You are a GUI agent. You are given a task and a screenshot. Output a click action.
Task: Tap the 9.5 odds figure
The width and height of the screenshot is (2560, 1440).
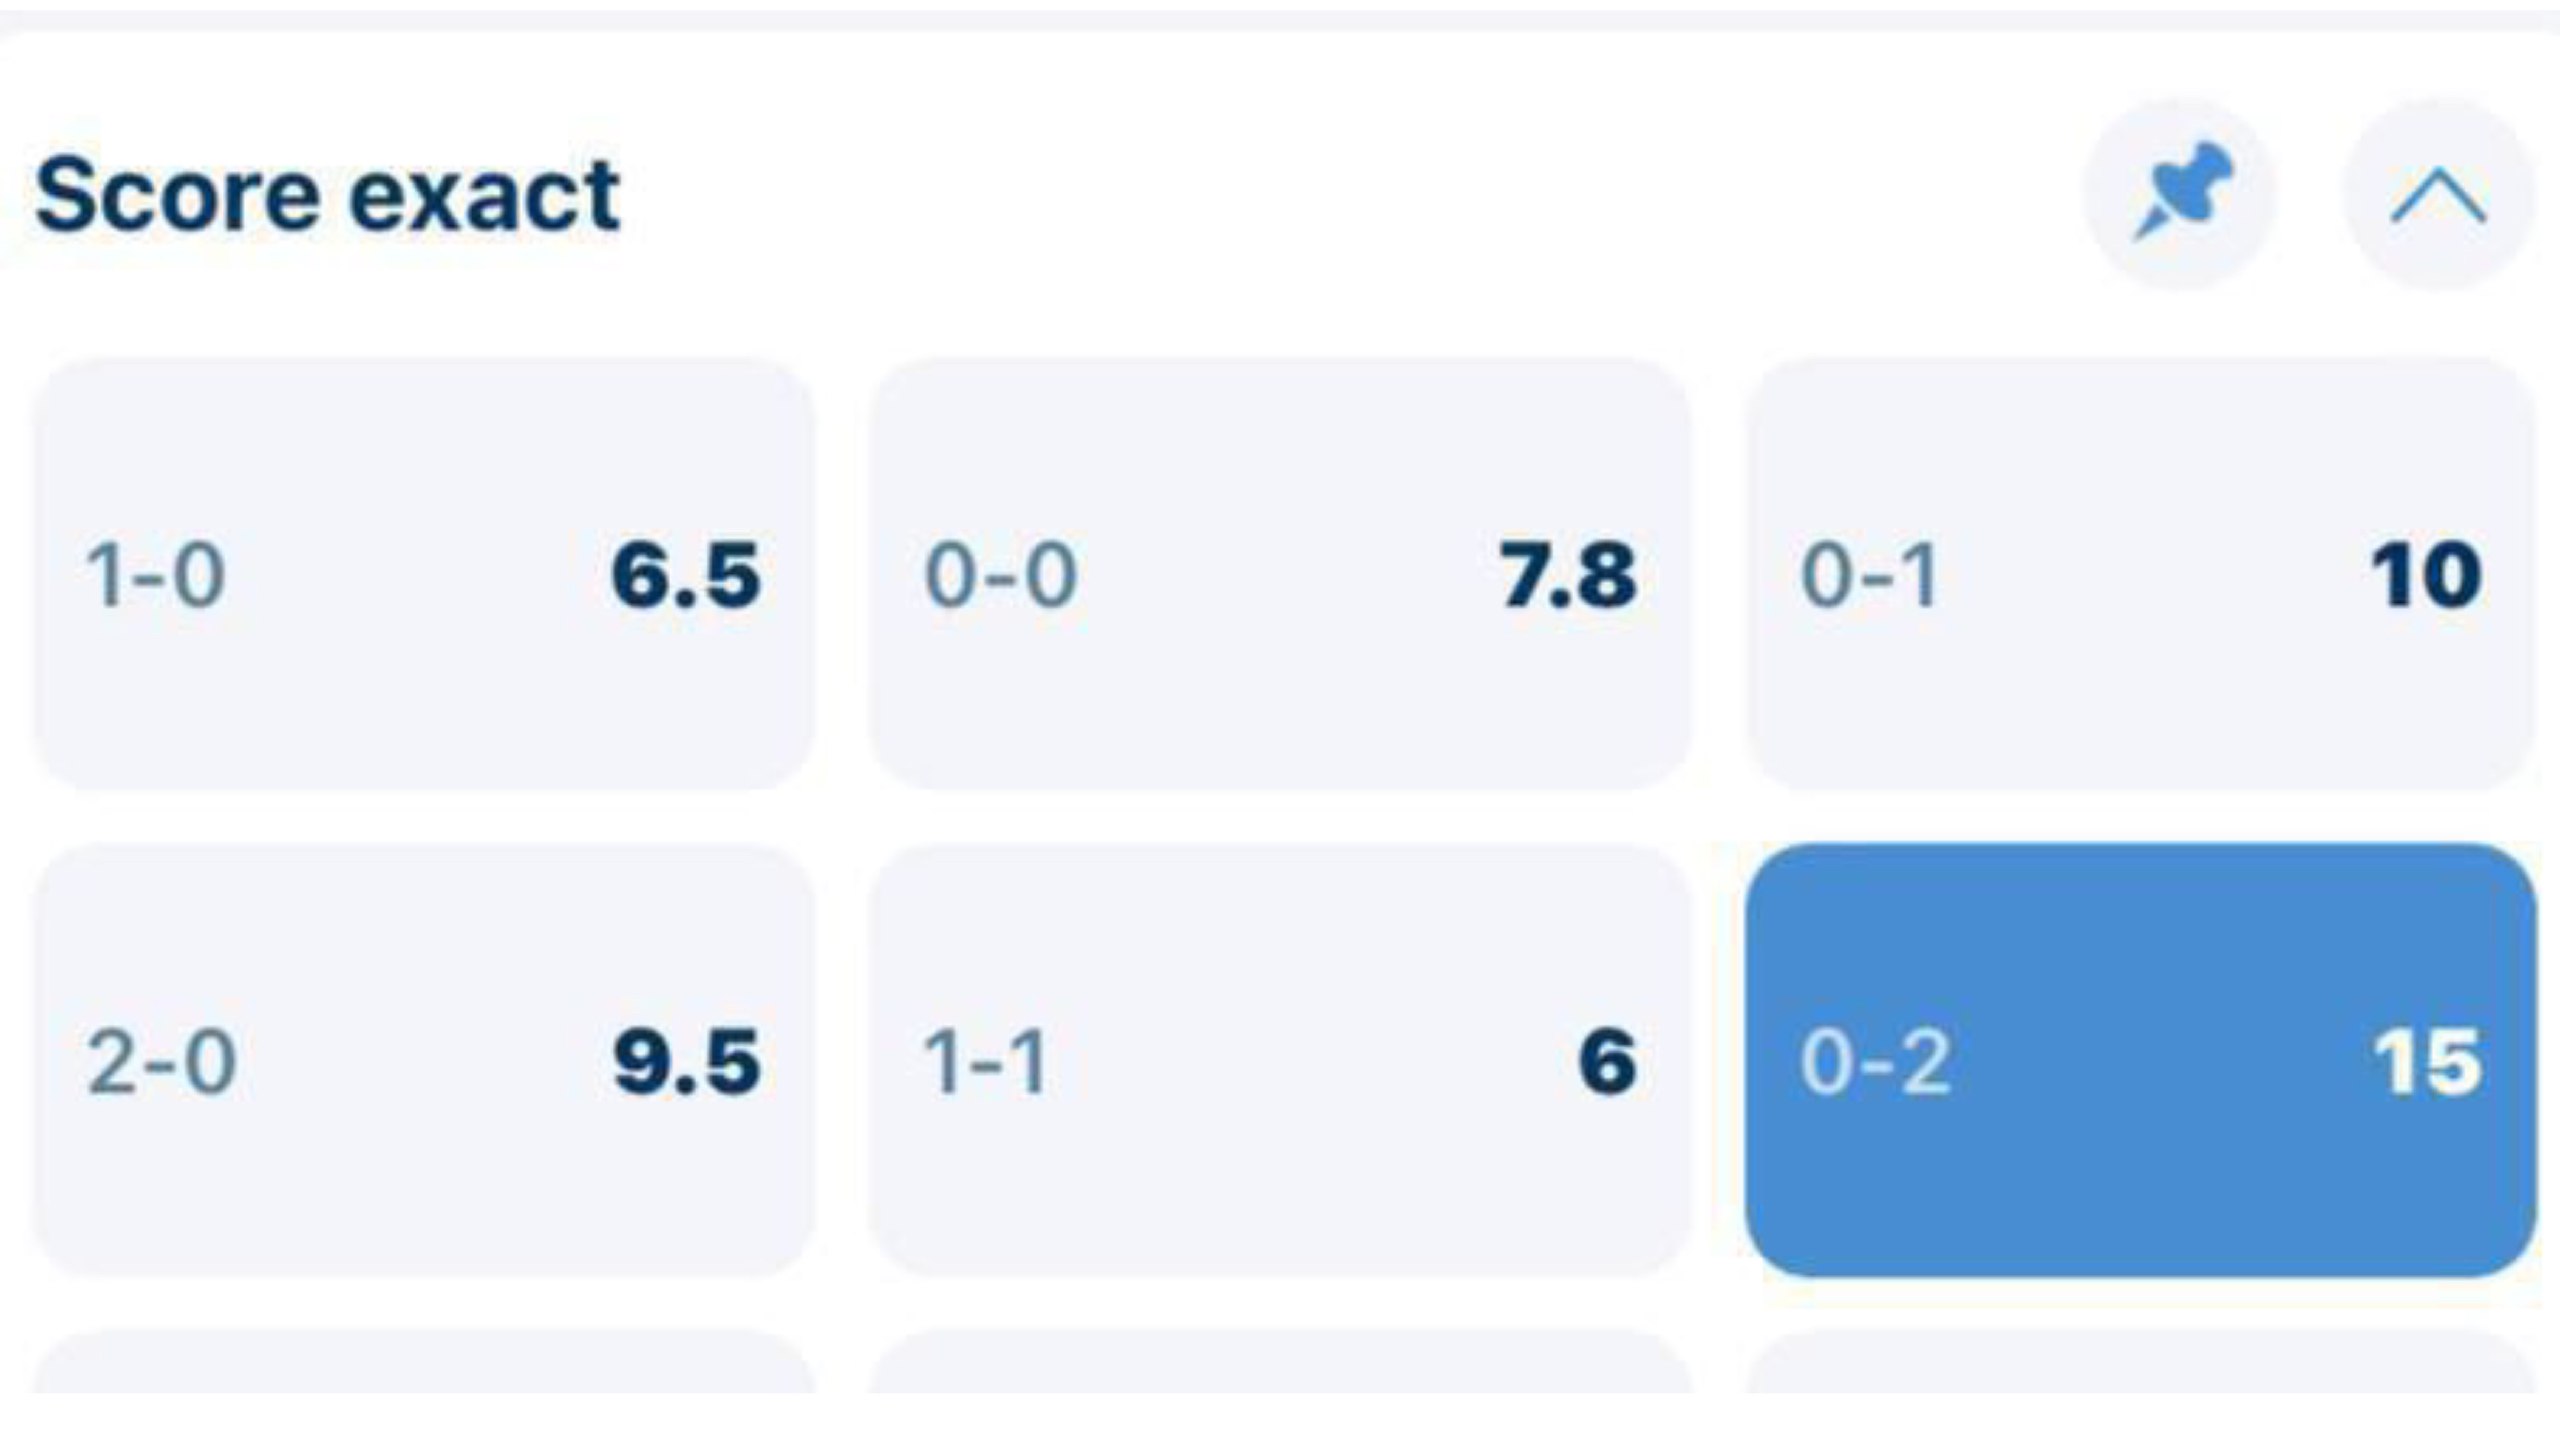point(686,1062)
